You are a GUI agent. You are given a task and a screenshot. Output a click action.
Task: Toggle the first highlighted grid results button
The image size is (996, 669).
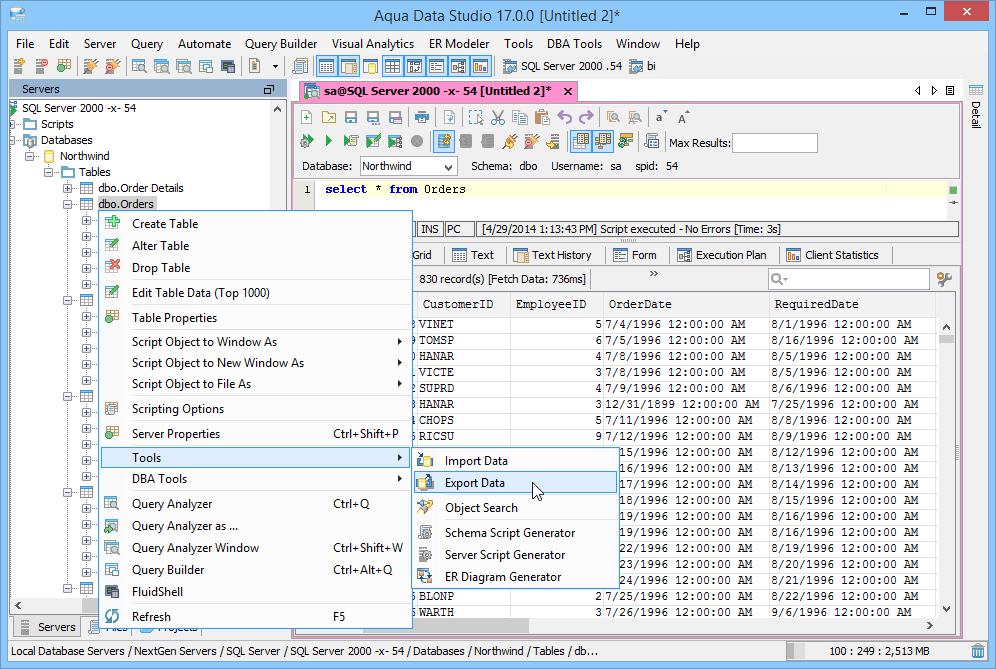click(x=580, y=141)
